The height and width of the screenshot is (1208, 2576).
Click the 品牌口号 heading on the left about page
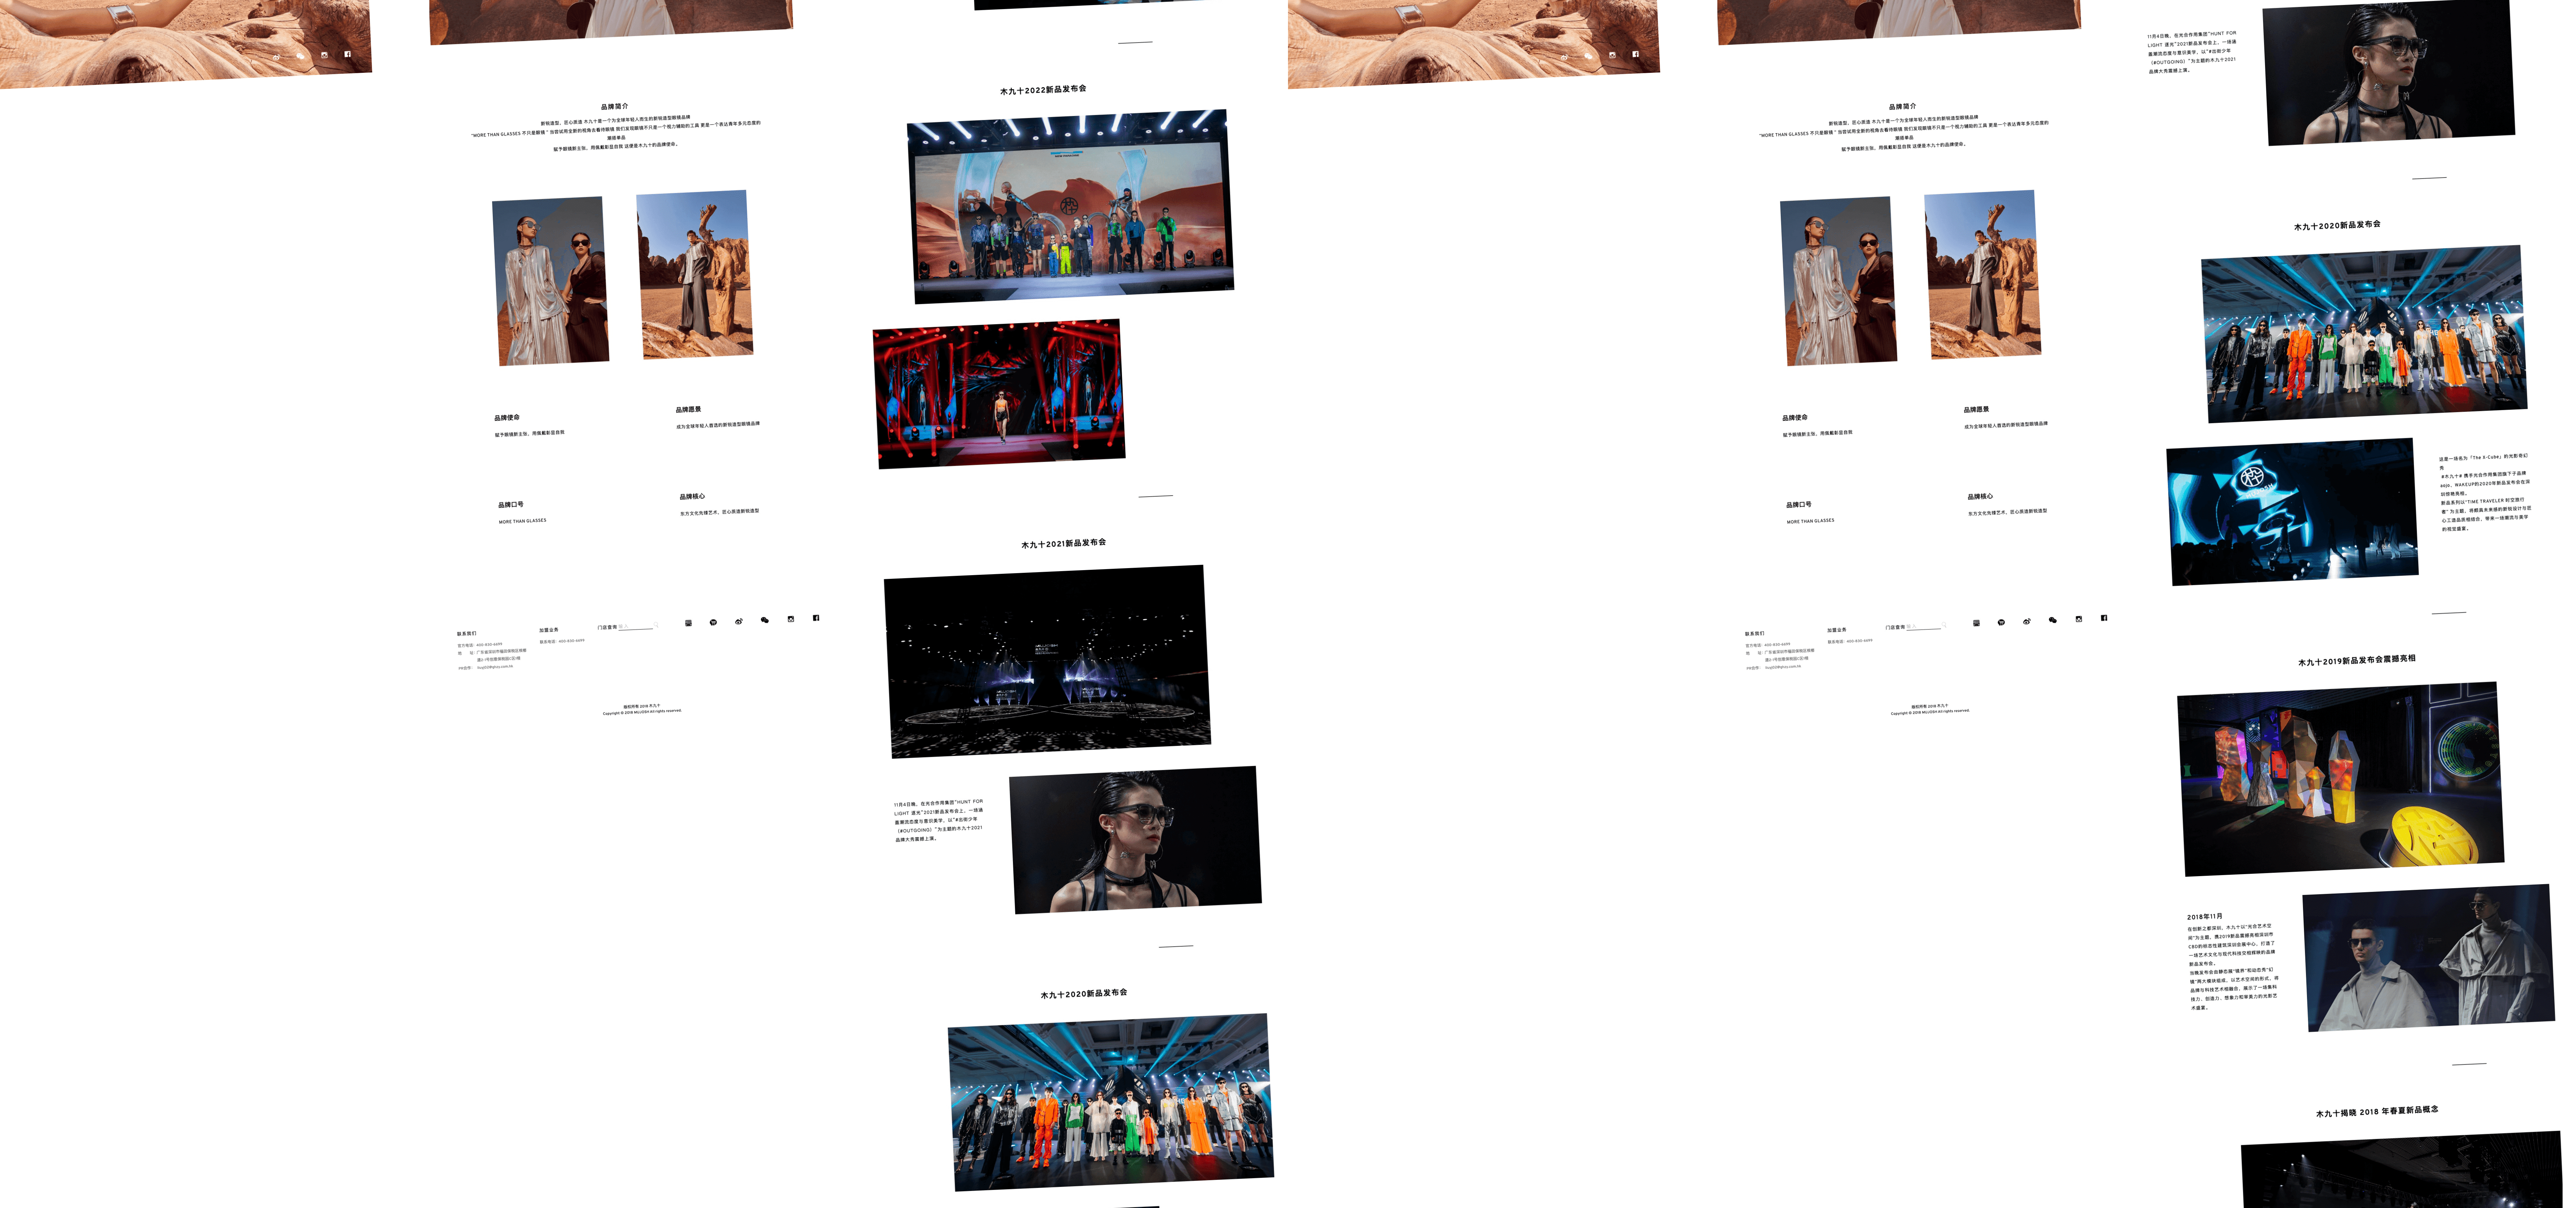[x=511, y=505]
